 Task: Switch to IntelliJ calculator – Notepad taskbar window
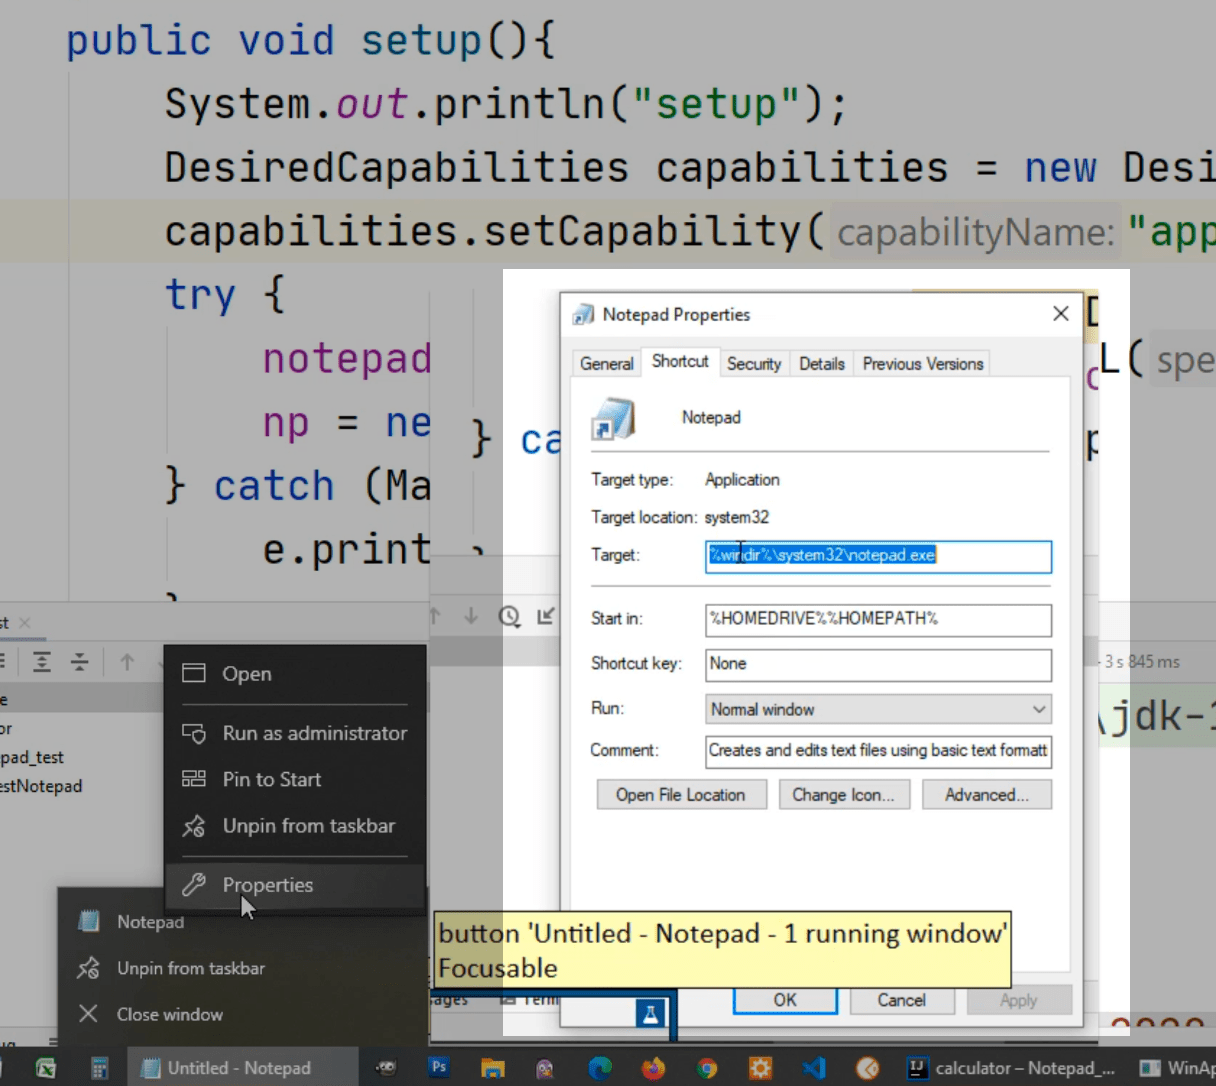click(1011, 1068)
